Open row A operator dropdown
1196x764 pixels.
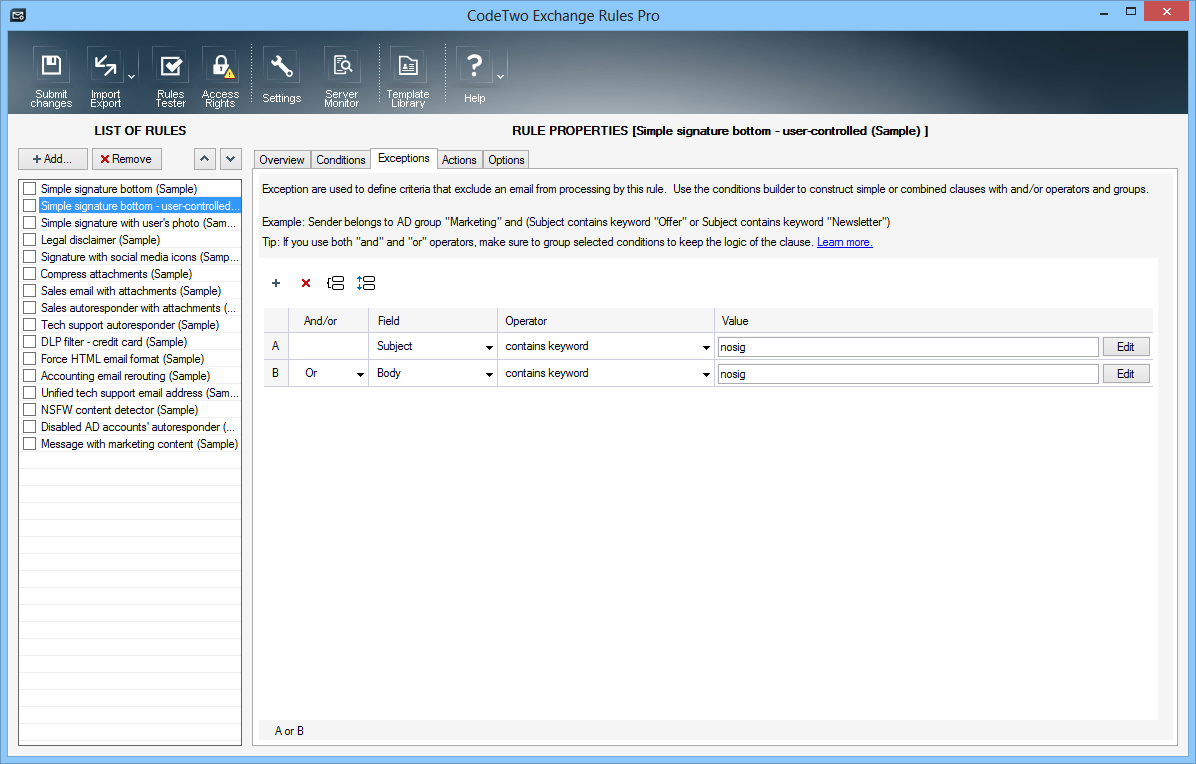pos(706,347)
